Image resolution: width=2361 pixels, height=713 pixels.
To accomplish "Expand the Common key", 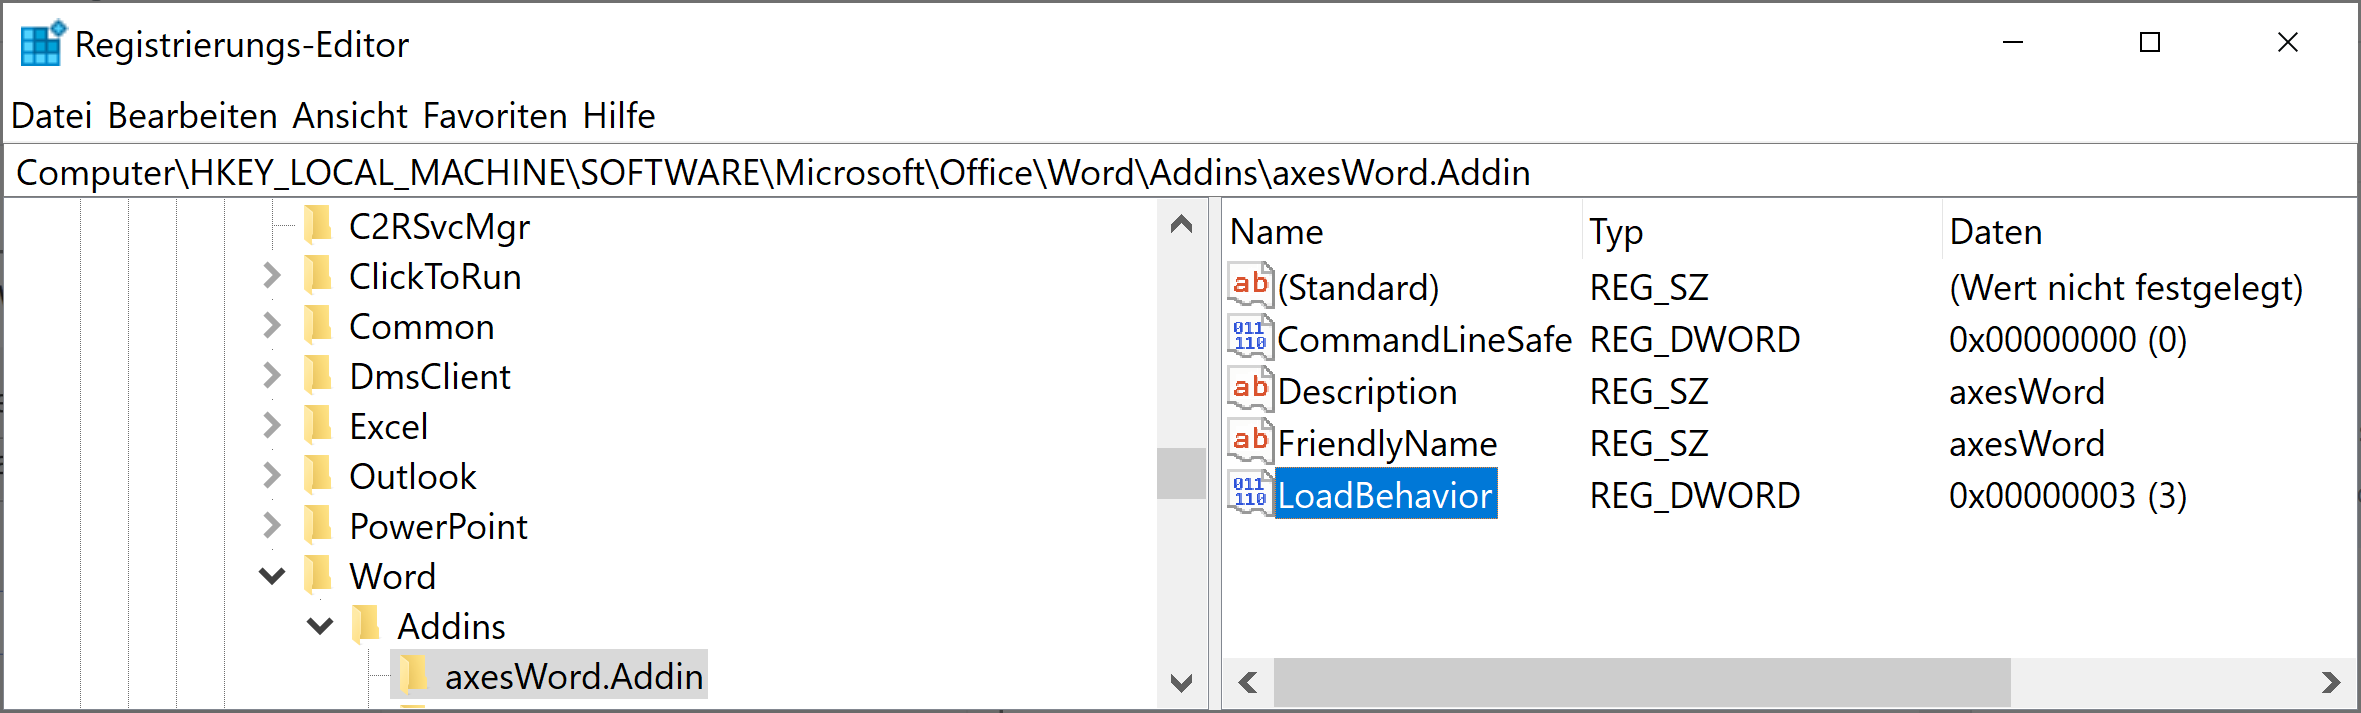I will (x=271, y=326).
